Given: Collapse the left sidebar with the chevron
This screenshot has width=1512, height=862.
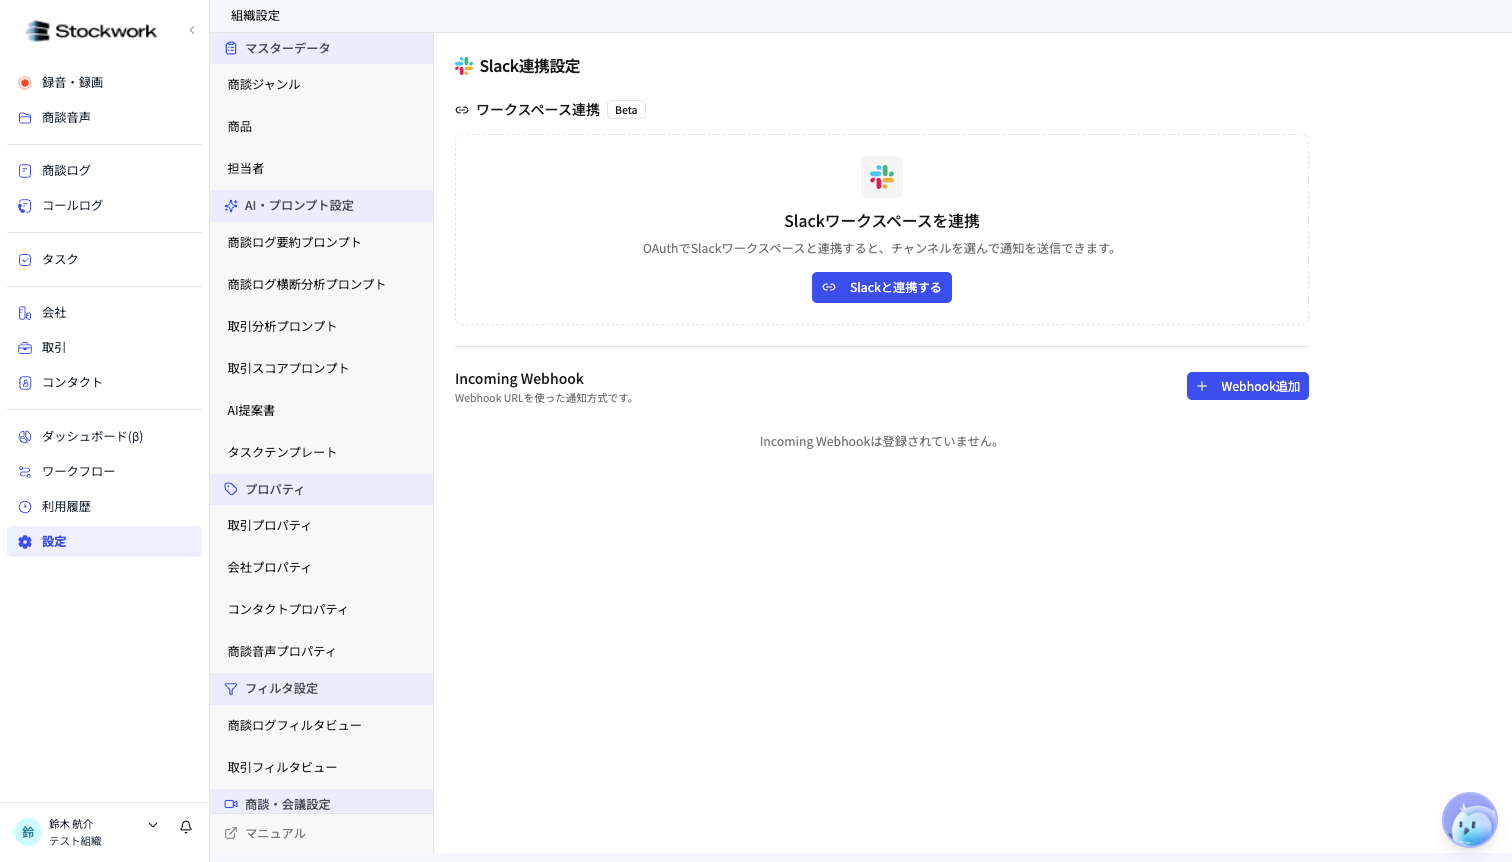Looking at the screenshot, I should [192, 30].
